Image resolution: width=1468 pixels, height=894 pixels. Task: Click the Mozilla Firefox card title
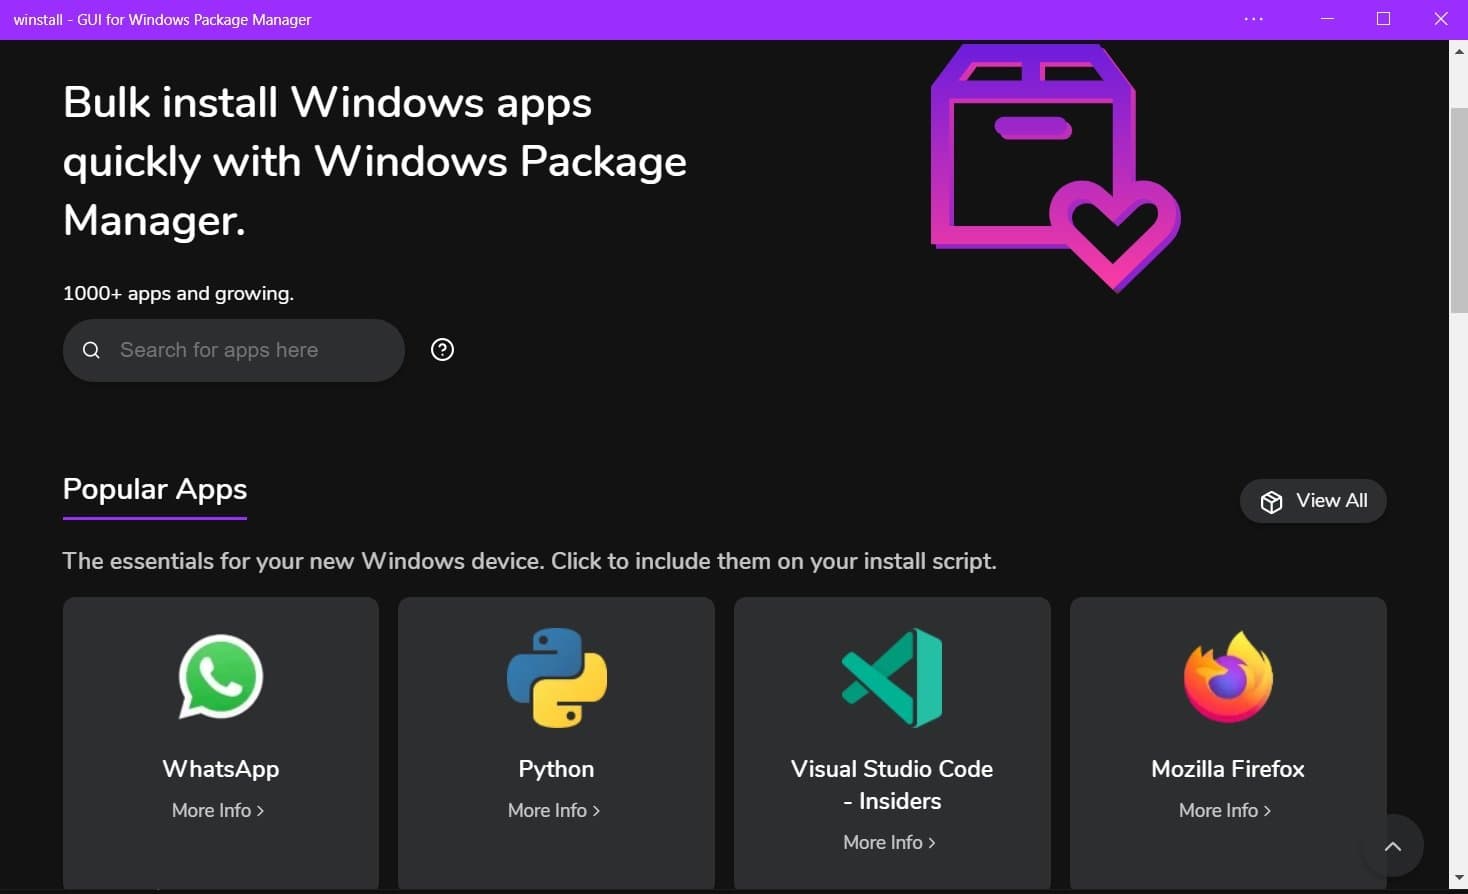tap(1228, 769)
